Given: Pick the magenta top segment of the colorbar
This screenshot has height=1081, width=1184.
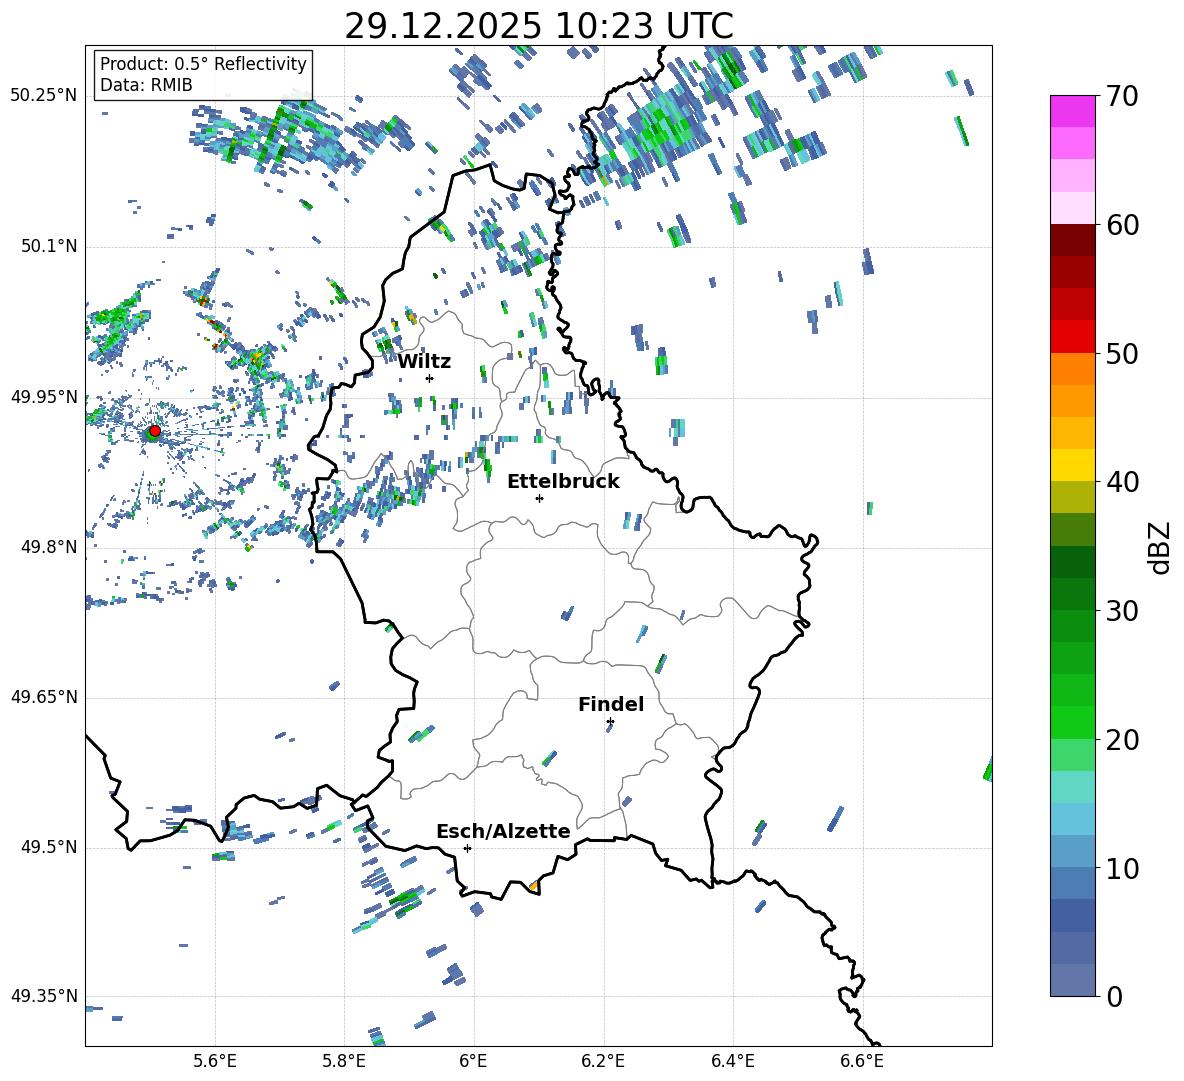Looking at the screenshot, I should point(1073,111).
